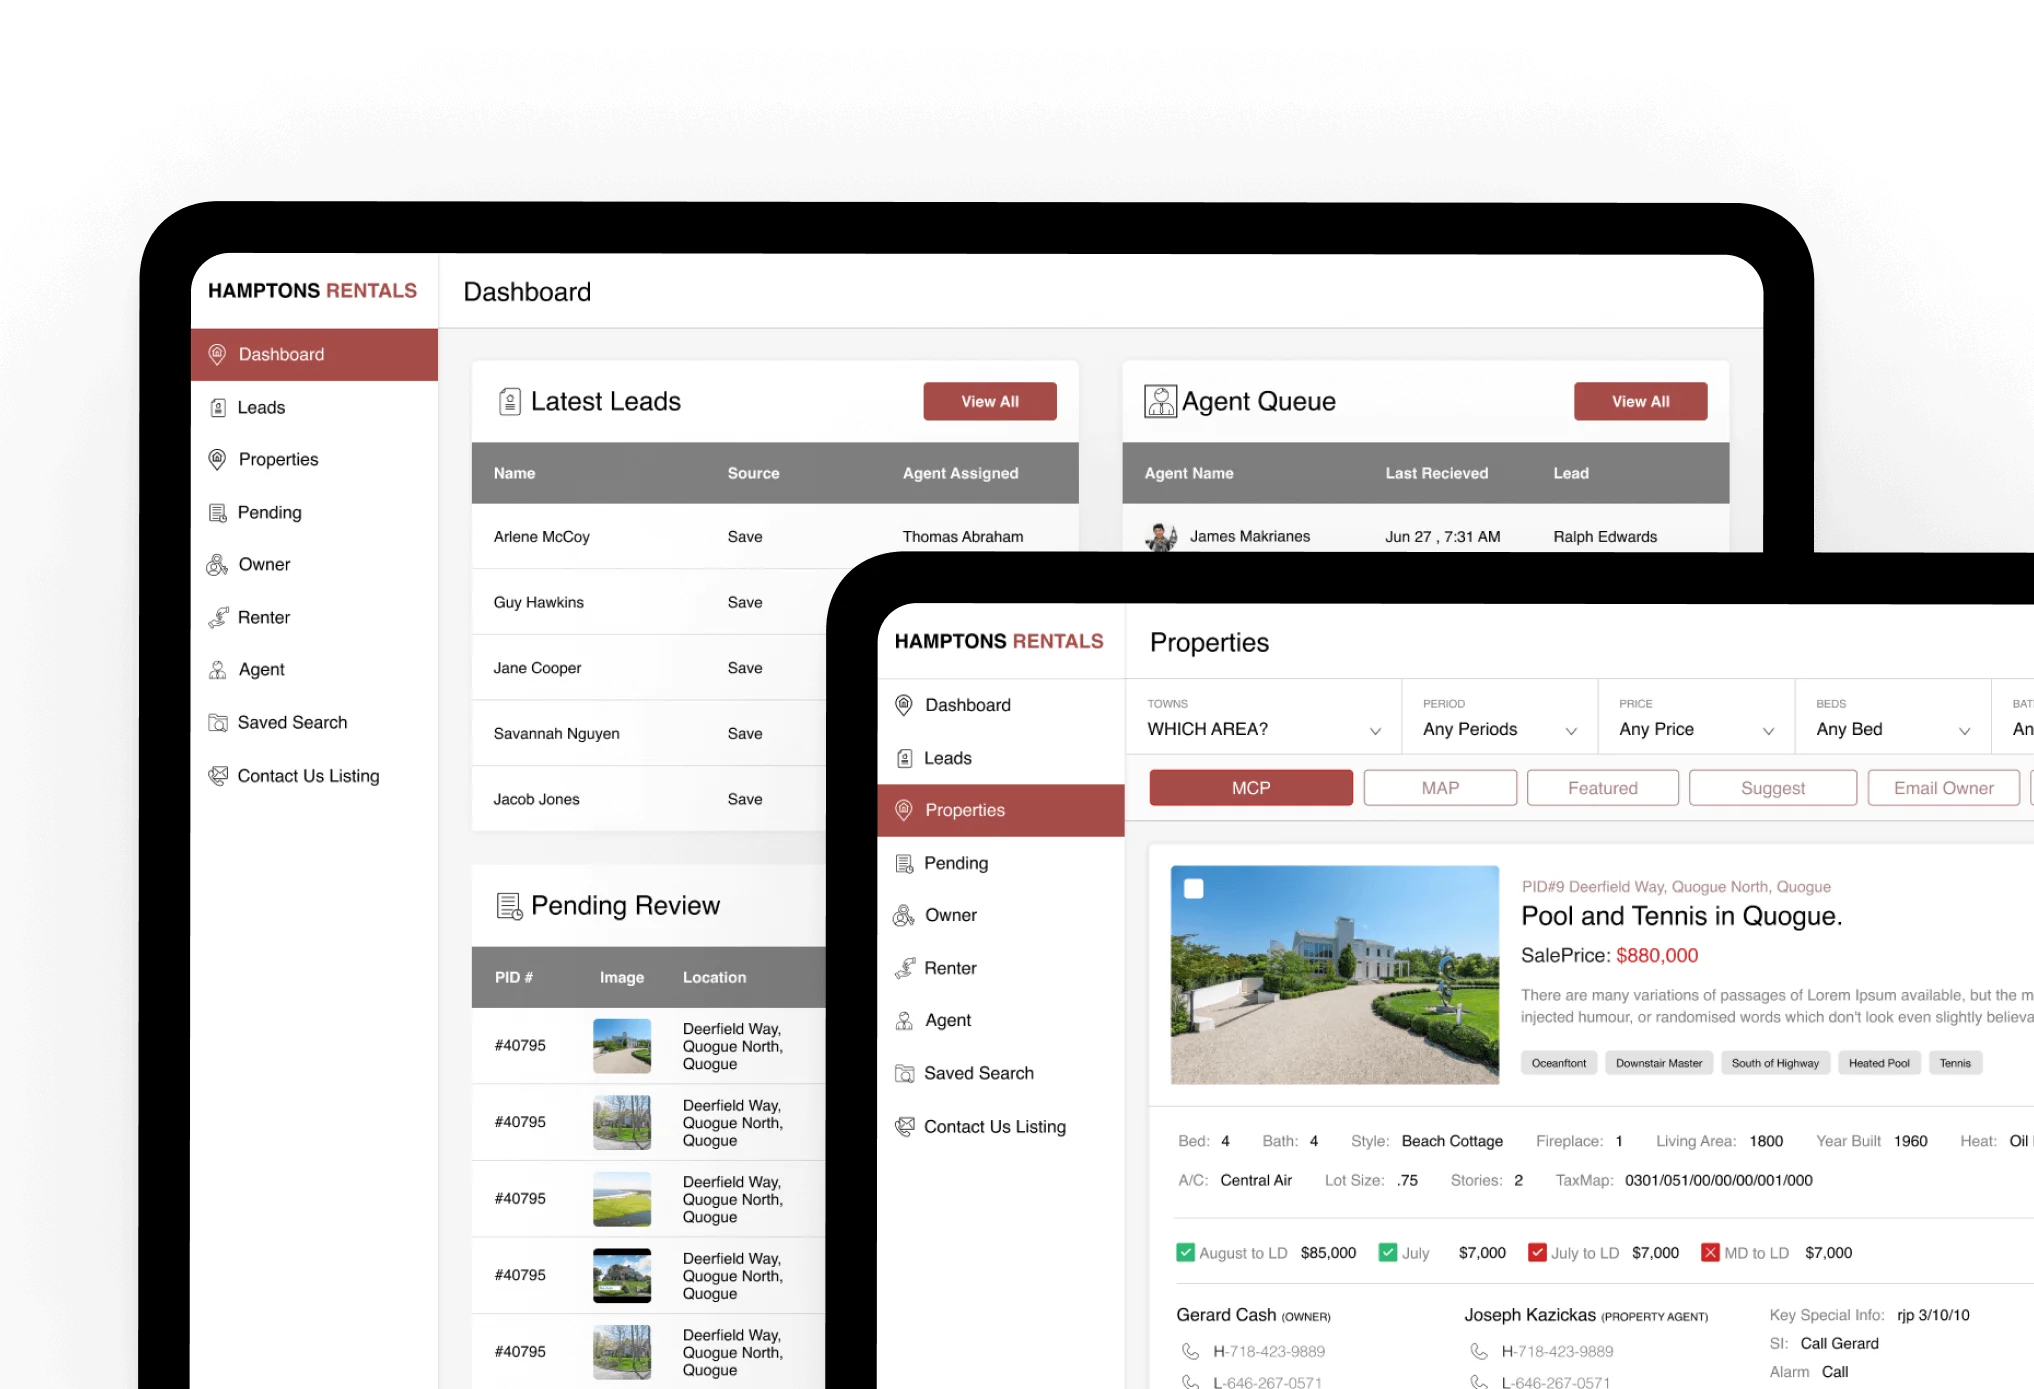The image size is (2034, 1389).
Task: Uncheck the MD to LD checkbox
Action: point(1710,1252)
